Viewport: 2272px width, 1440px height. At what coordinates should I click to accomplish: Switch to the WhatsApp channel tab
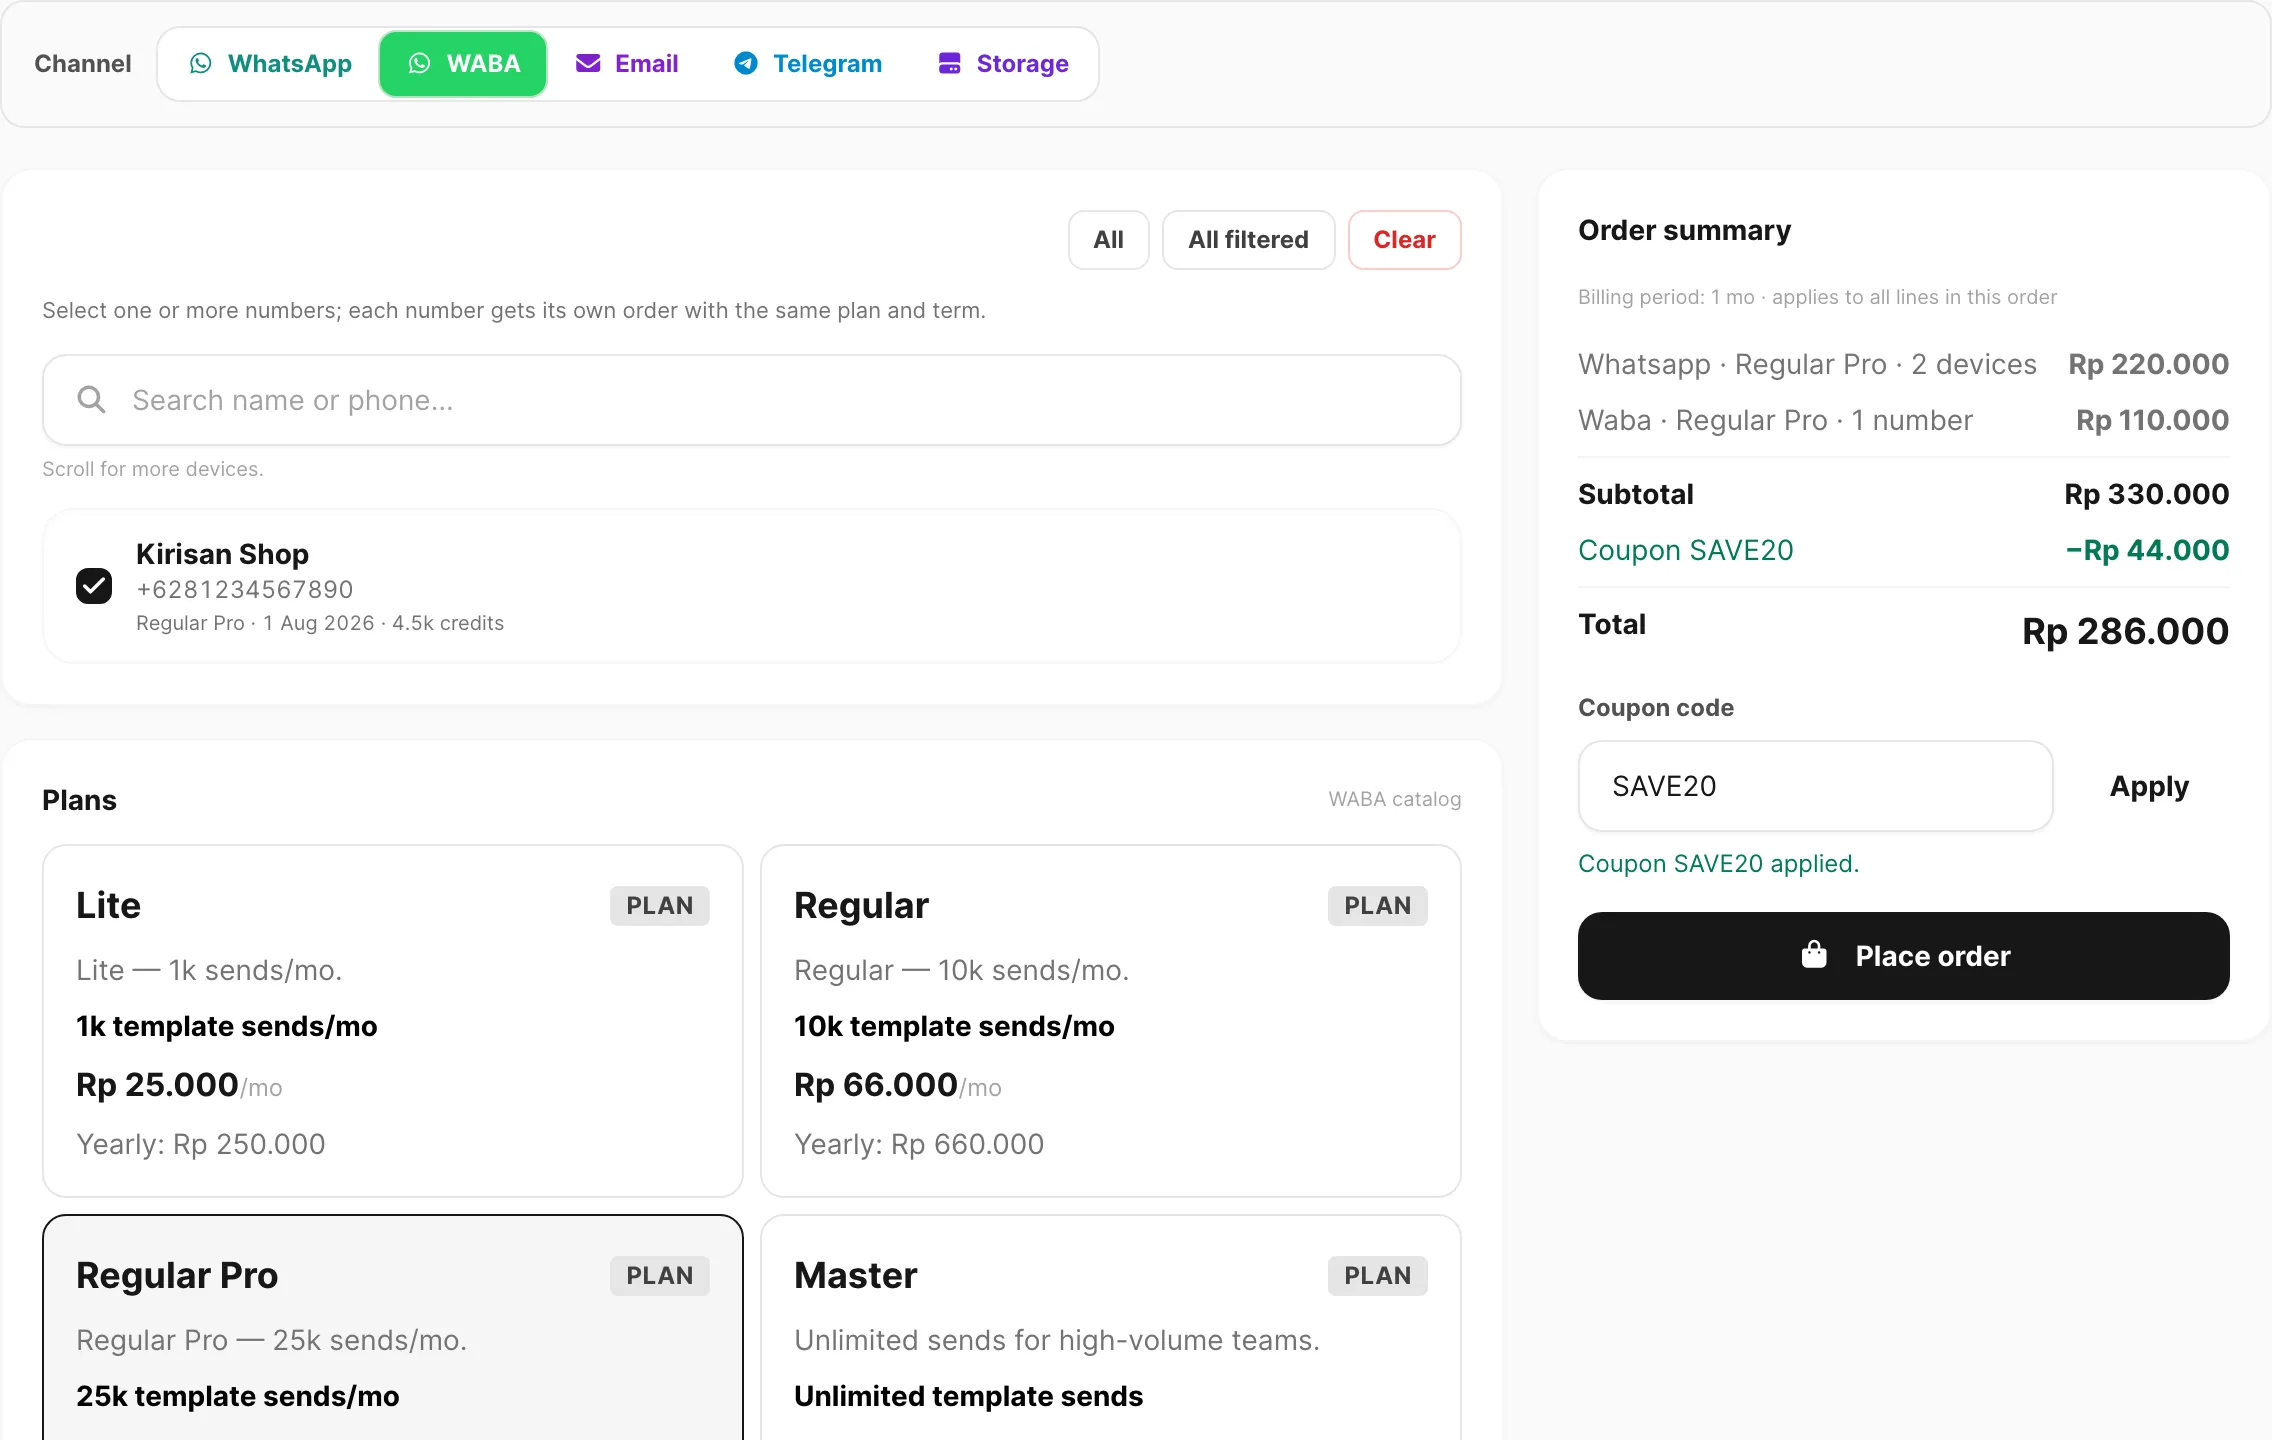point(270,64)
